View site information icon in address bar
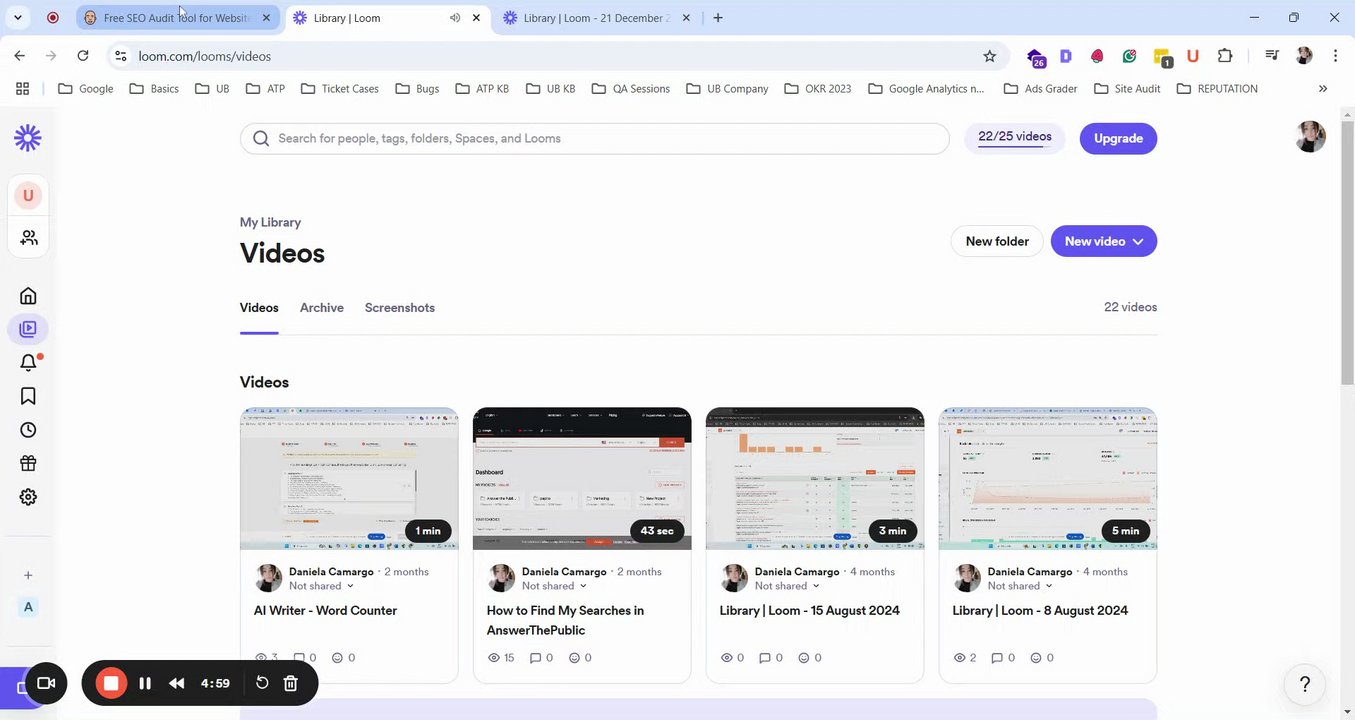The image size is (1355, 720). [120, 56]
